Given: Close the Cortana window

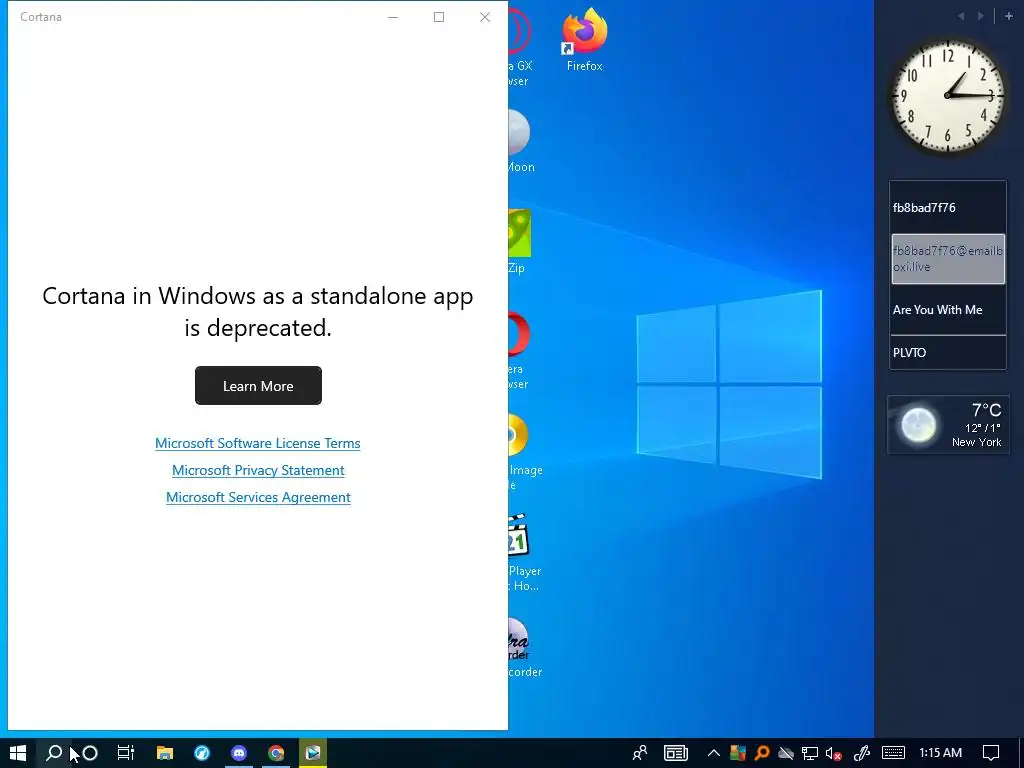Looking at the screenshot, I should coord(485,17).
